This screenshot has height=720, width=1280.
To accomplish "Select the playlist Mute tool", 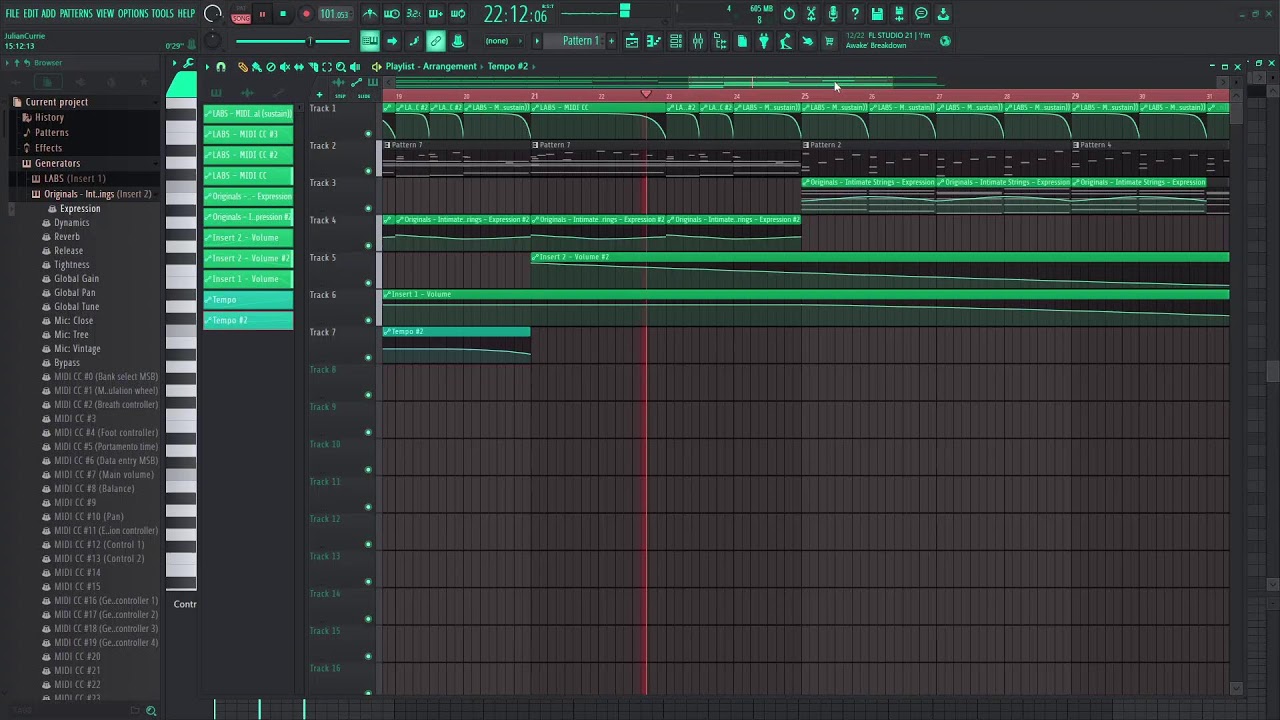I will (x=284, y=67).
